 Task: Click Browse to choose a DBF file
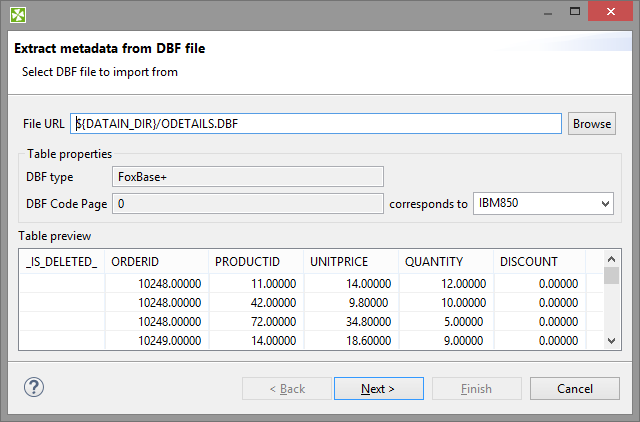[x=591, y=124]
